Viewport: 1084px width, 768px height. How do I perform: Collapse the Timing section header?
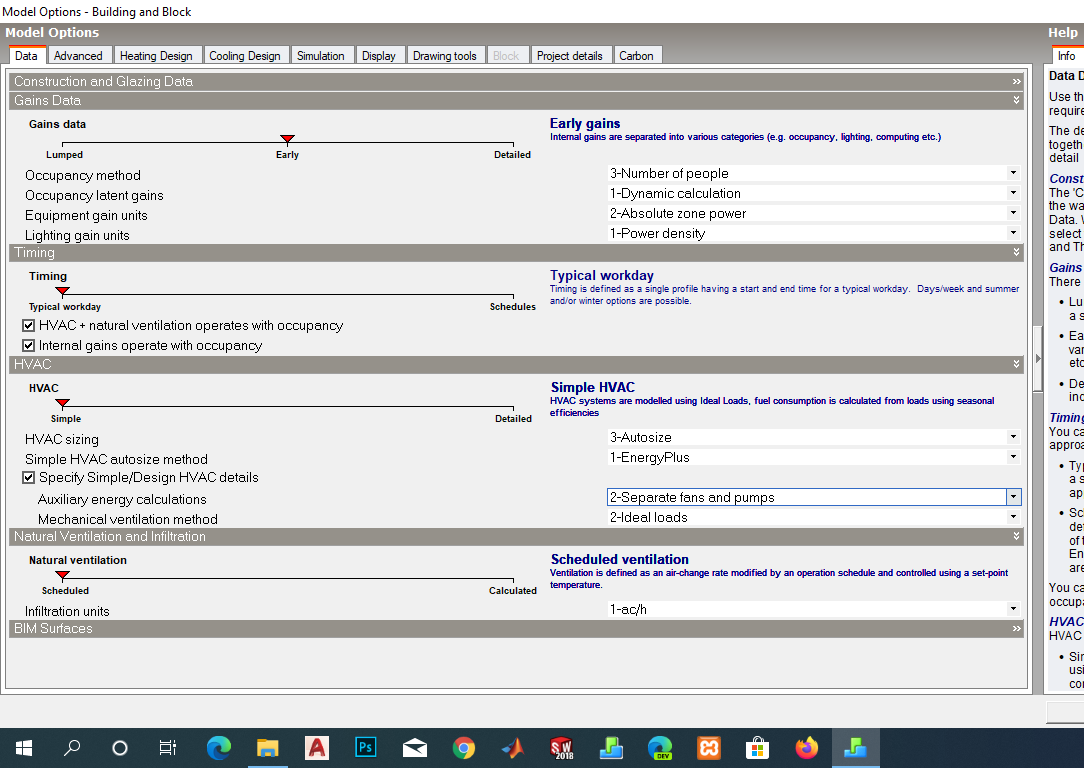(516, 253)
